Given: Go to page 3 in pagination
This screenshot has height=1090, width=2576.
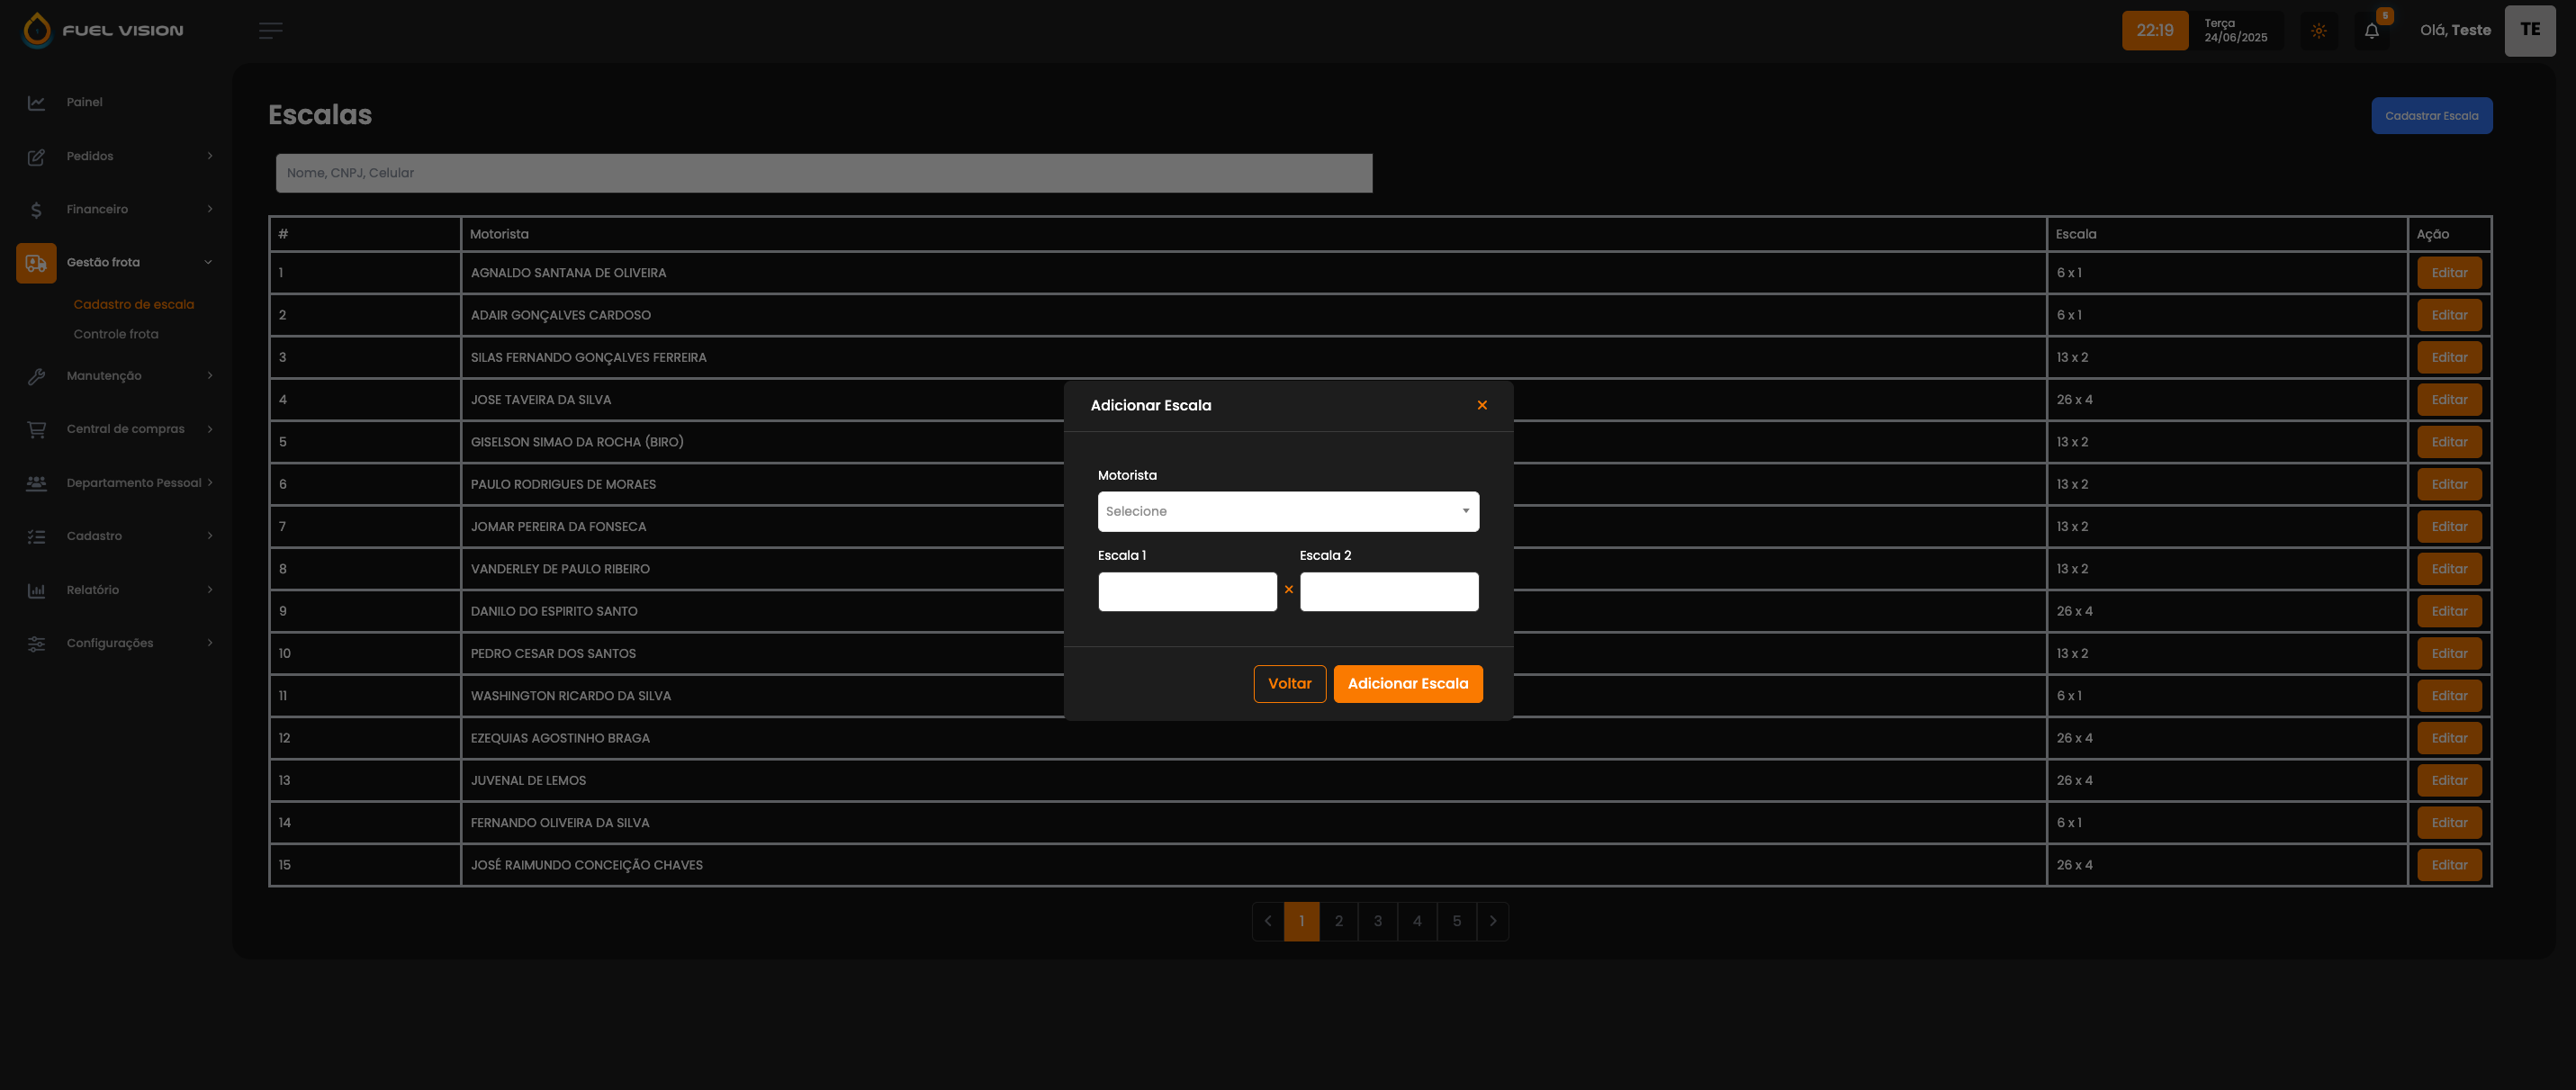Looking at the screenshot, I should (x=1377, y=921).
